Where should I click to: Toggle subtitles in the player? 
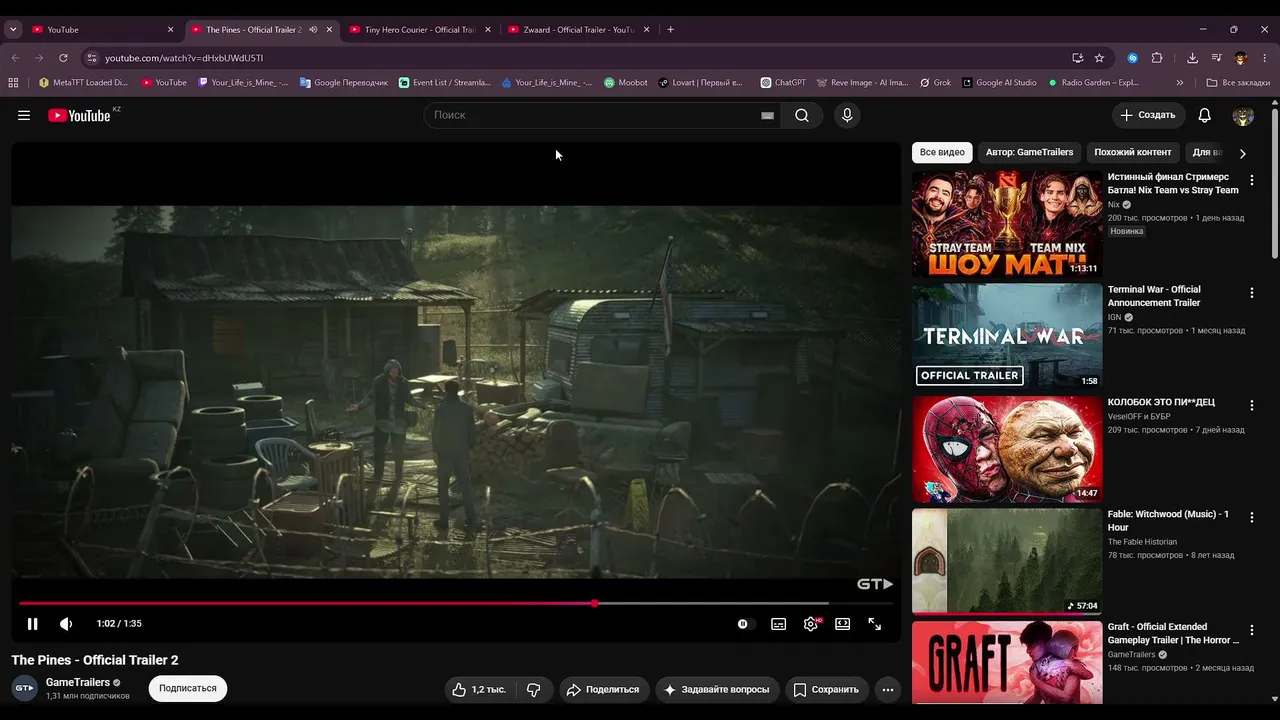tap(778, 624)
